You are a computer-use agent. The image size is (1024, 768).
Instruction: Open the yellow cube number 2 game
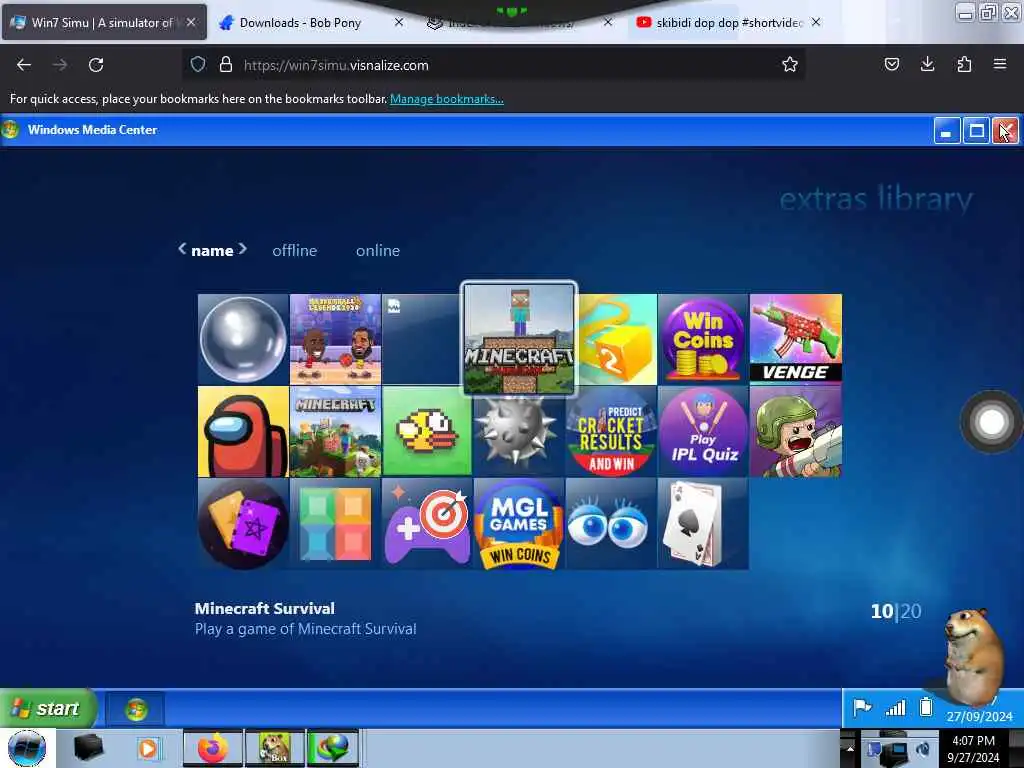617,339
